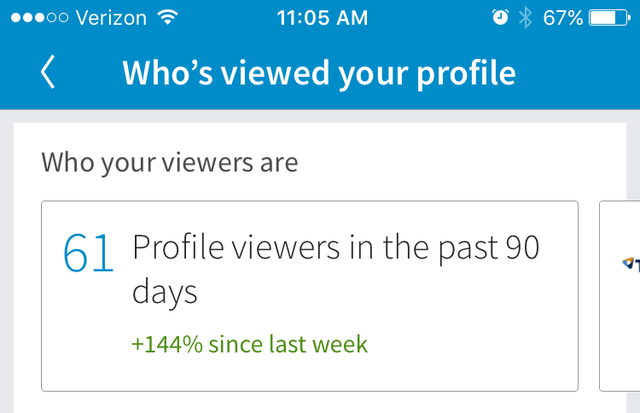Tap the 11:05 AM clock
Screen dimensions: 640x413
pyautogui.click(x=322, y=18)
